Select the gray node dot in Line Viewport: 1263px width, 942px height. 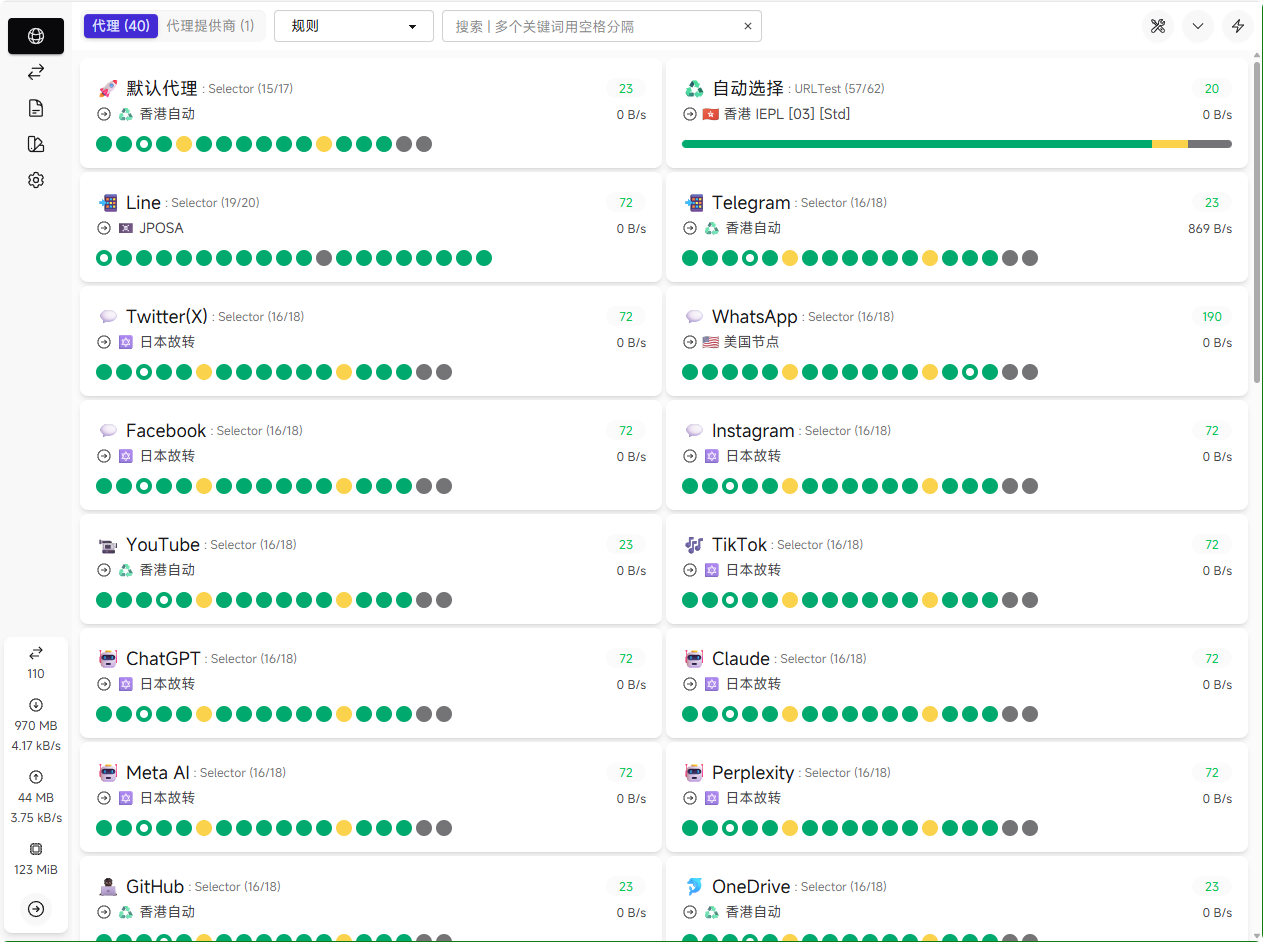[x=324, y=258]
